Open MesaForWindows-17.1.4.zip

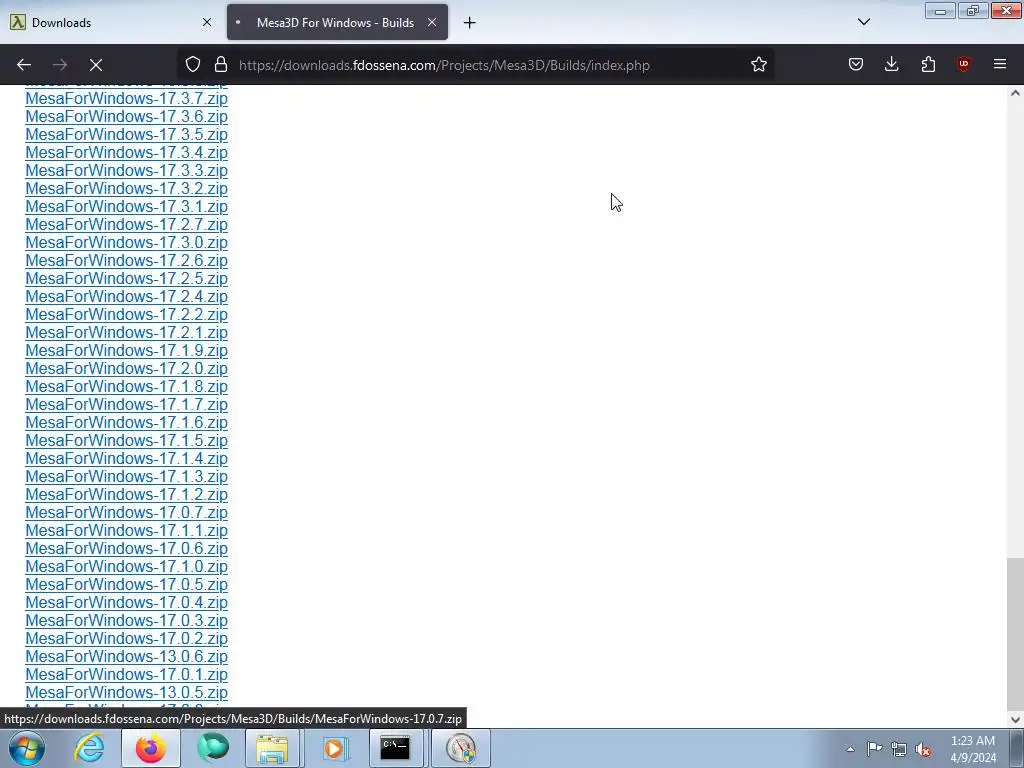[x=127, y=458]
